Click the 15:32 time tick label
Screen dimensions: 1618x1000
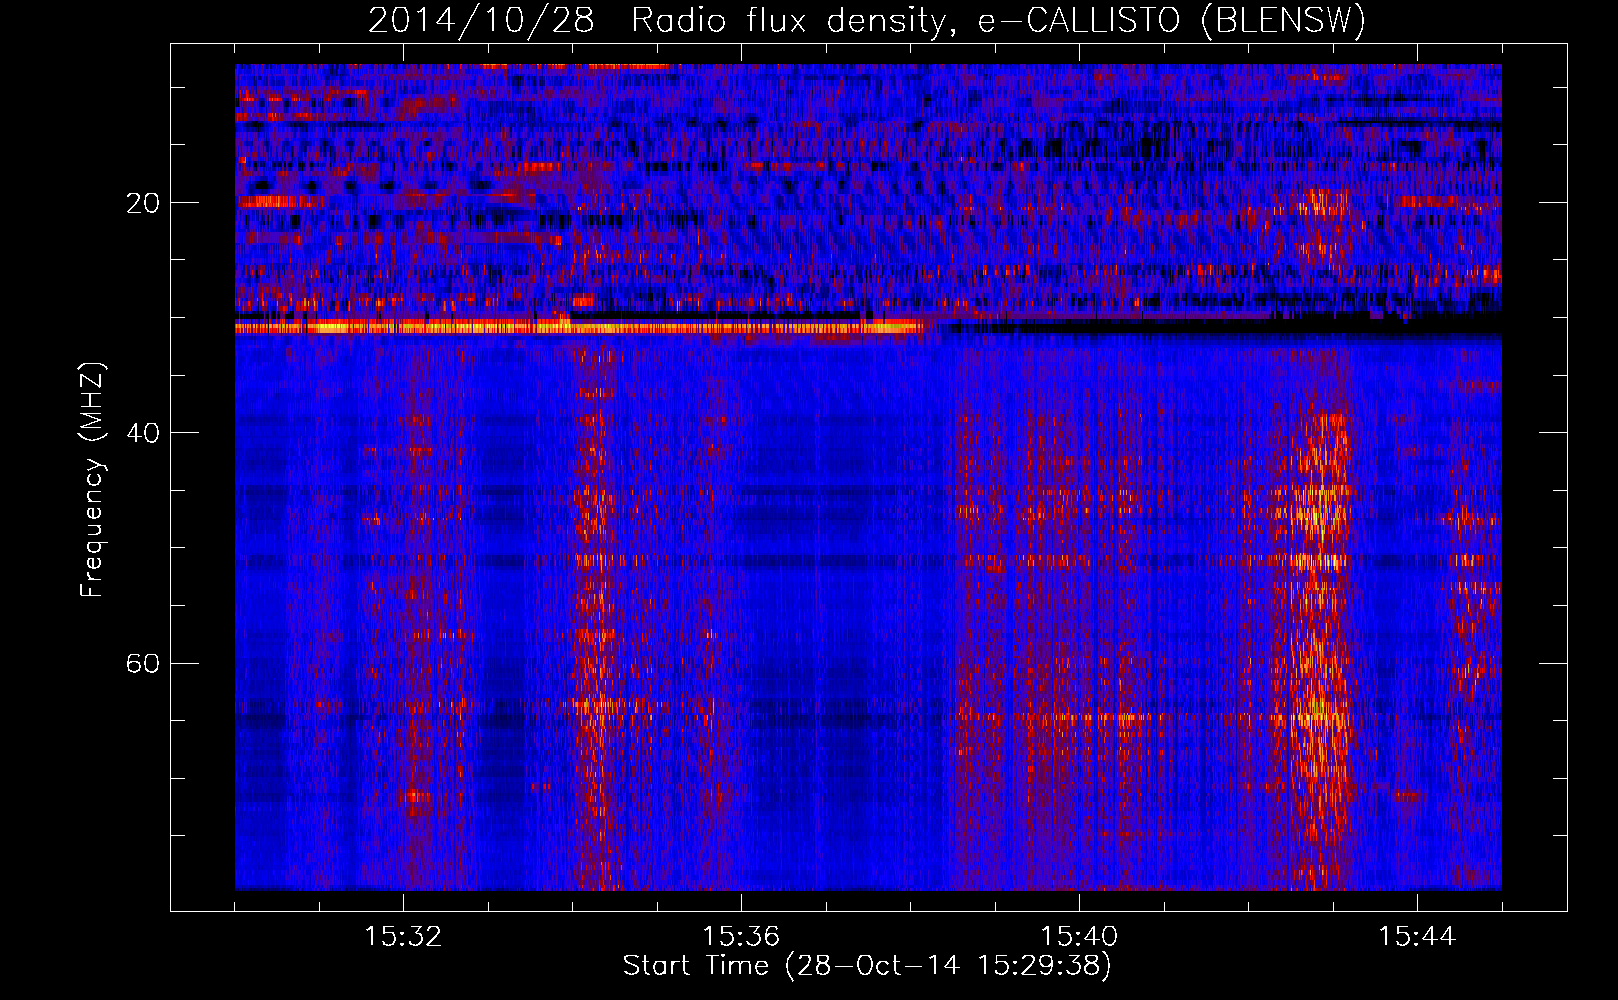(x=403, y=936)
